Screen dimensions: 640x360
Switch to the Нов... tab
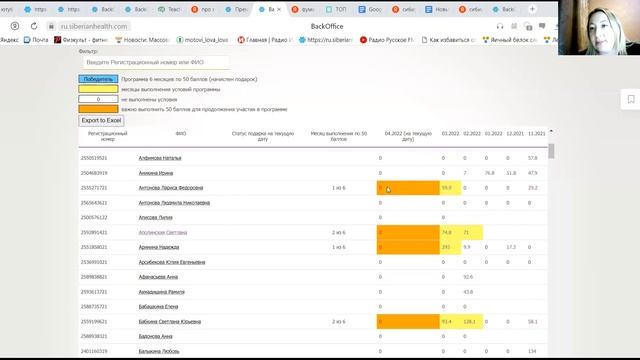(436, 9)
